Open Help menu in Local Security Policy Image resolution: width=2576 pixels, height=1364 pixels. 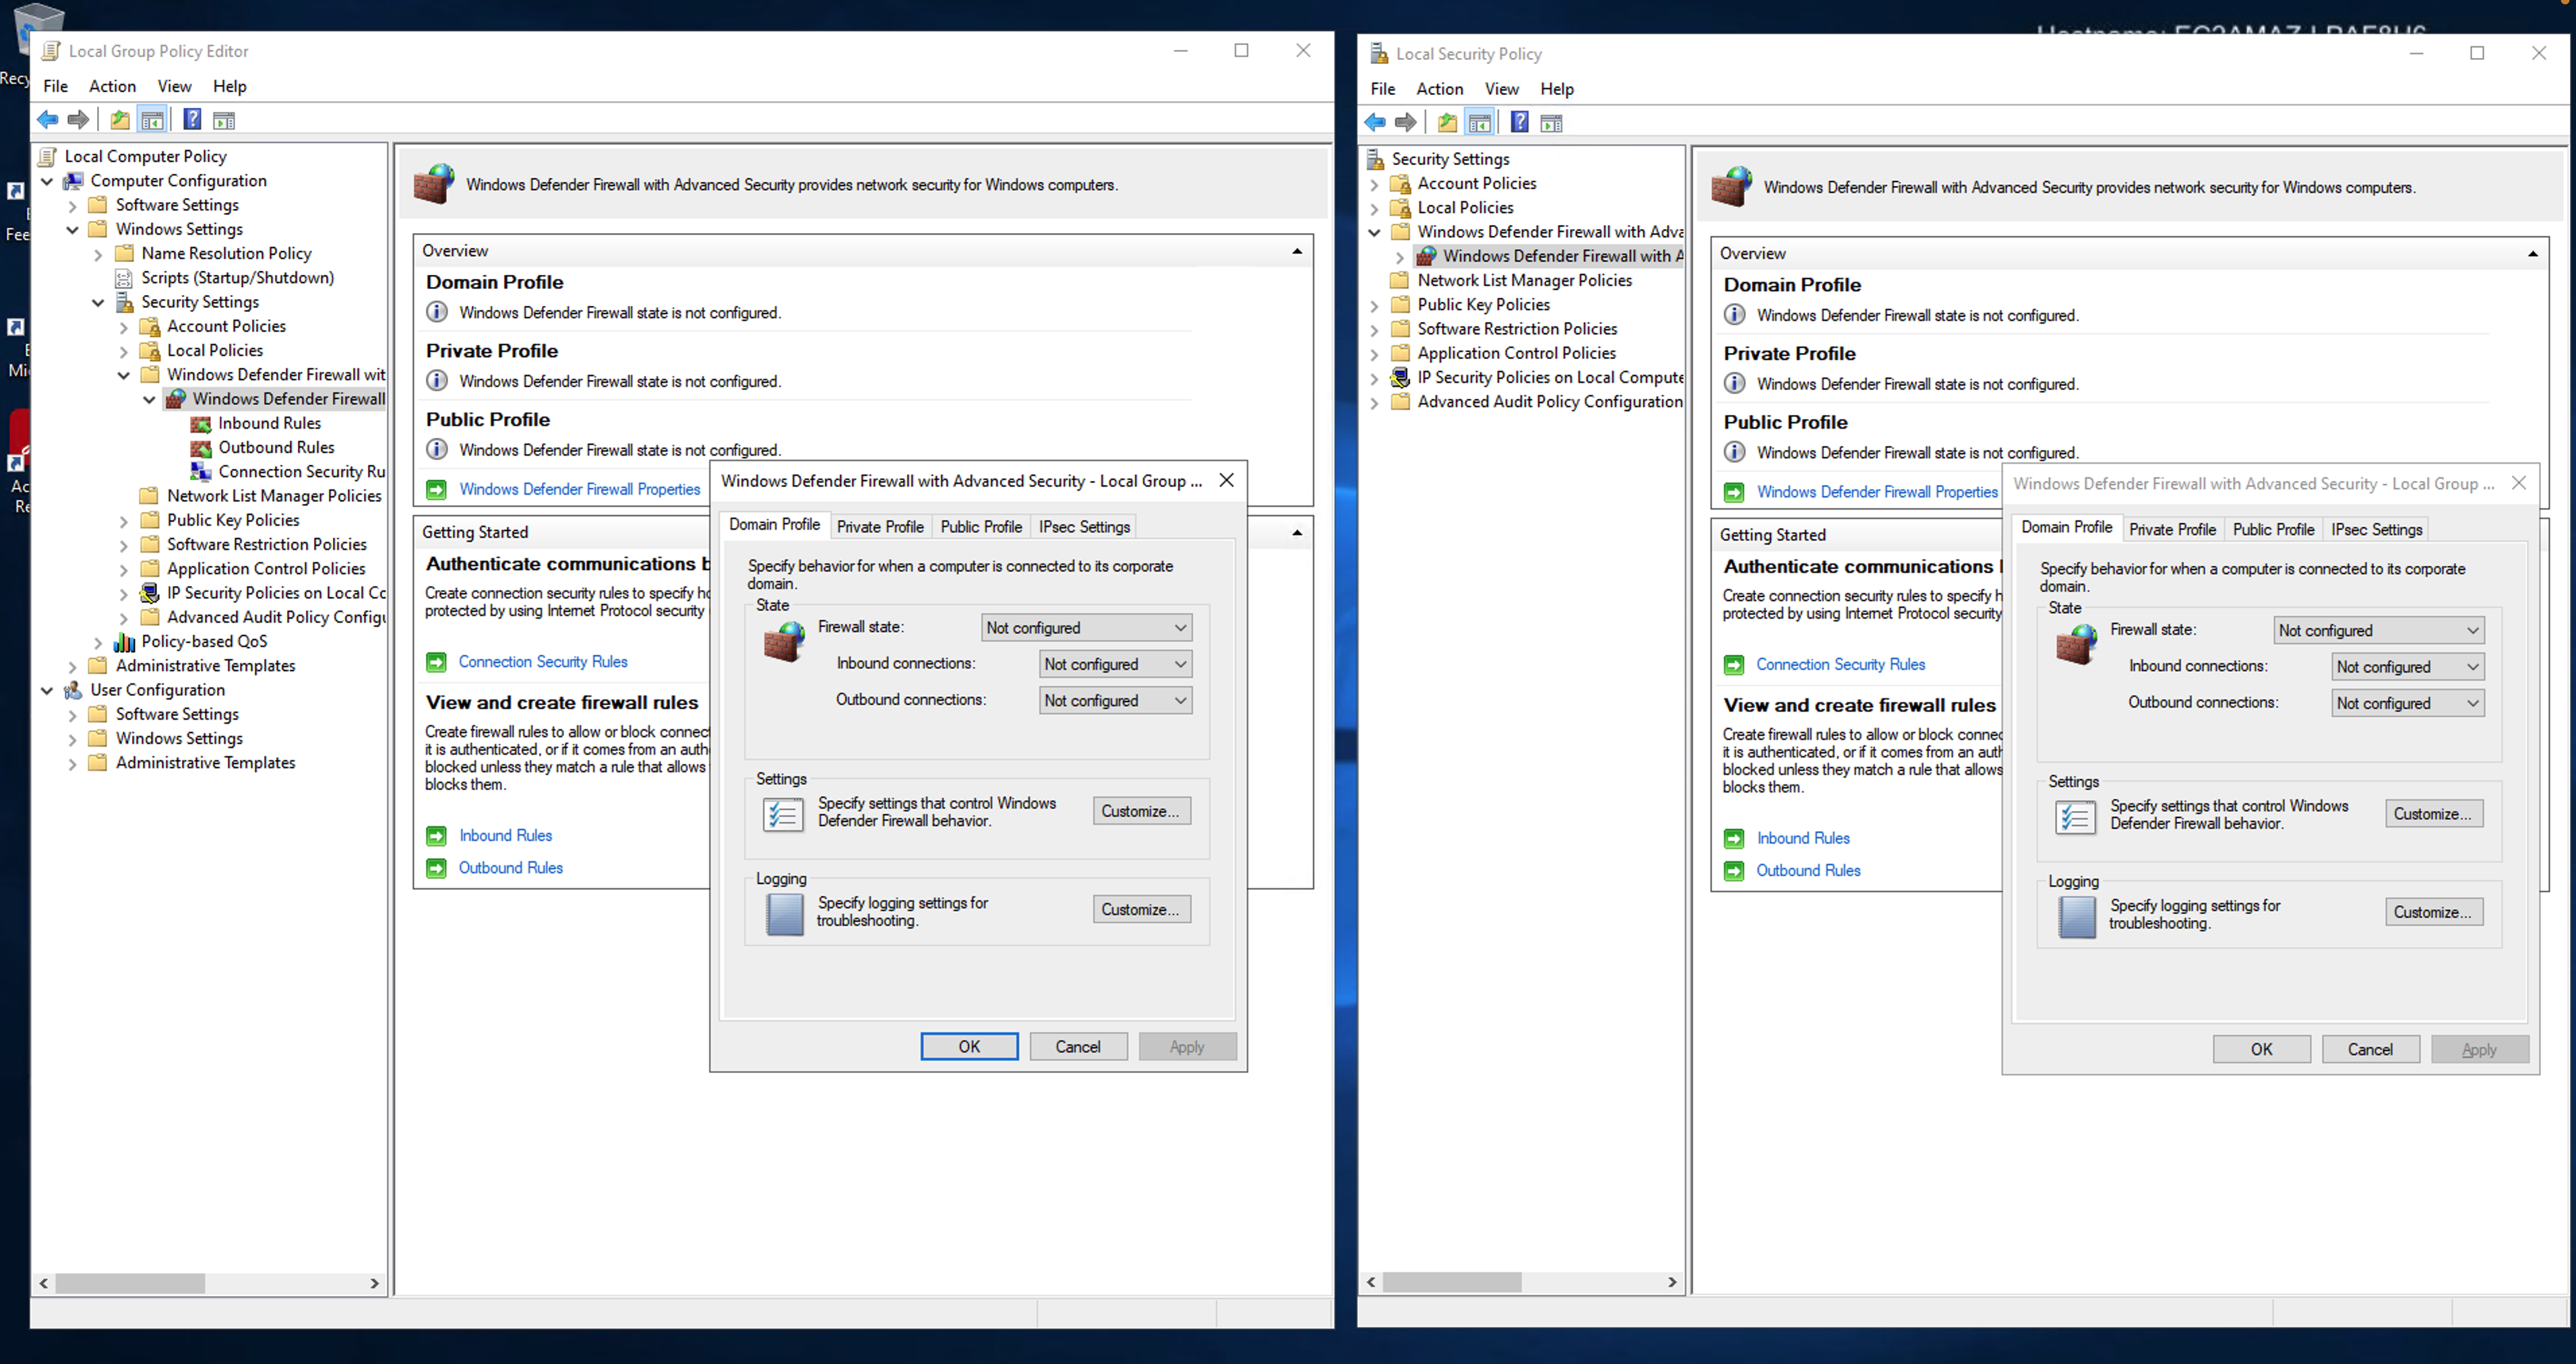point(1556,89)
